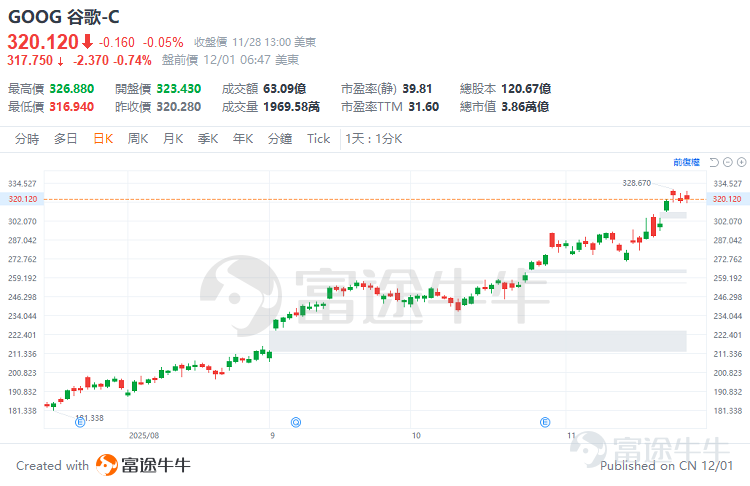Click the highlighted 320.120 label on left axis
Viewport: 750px width, 486px height.
22,199
